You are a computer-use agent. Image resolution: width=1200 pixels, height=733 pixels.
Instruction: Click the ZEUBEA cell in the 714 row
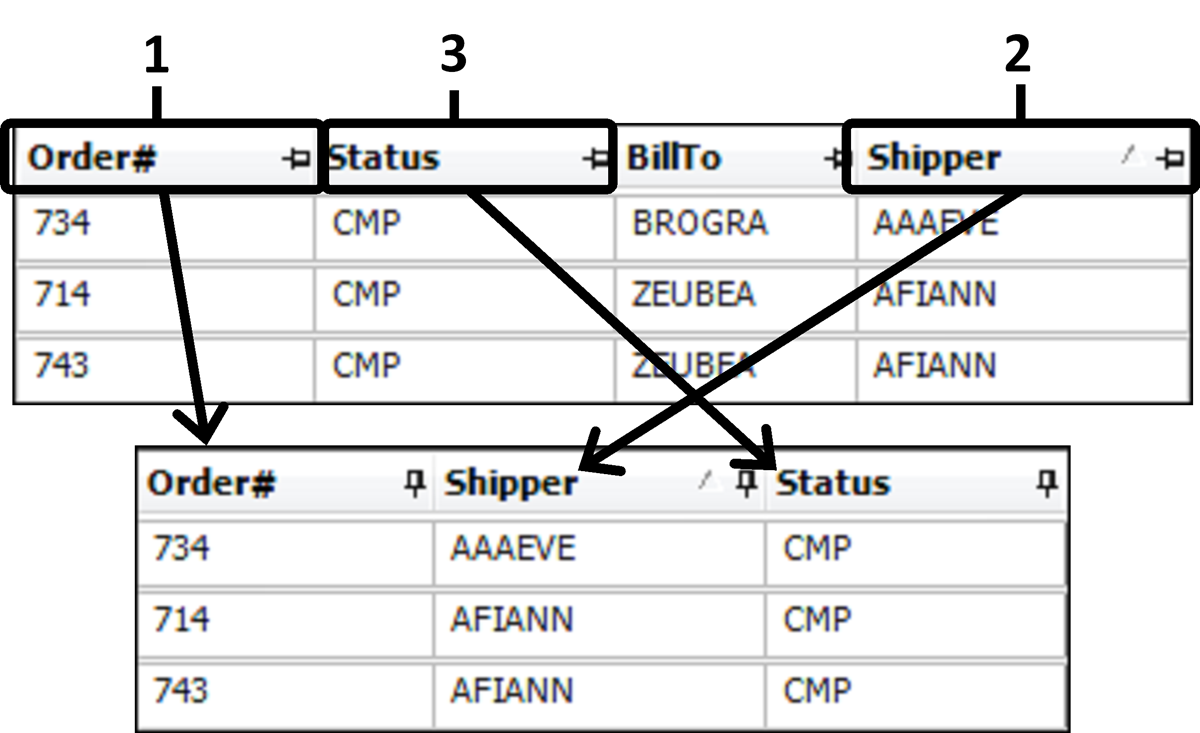point(693,294)
